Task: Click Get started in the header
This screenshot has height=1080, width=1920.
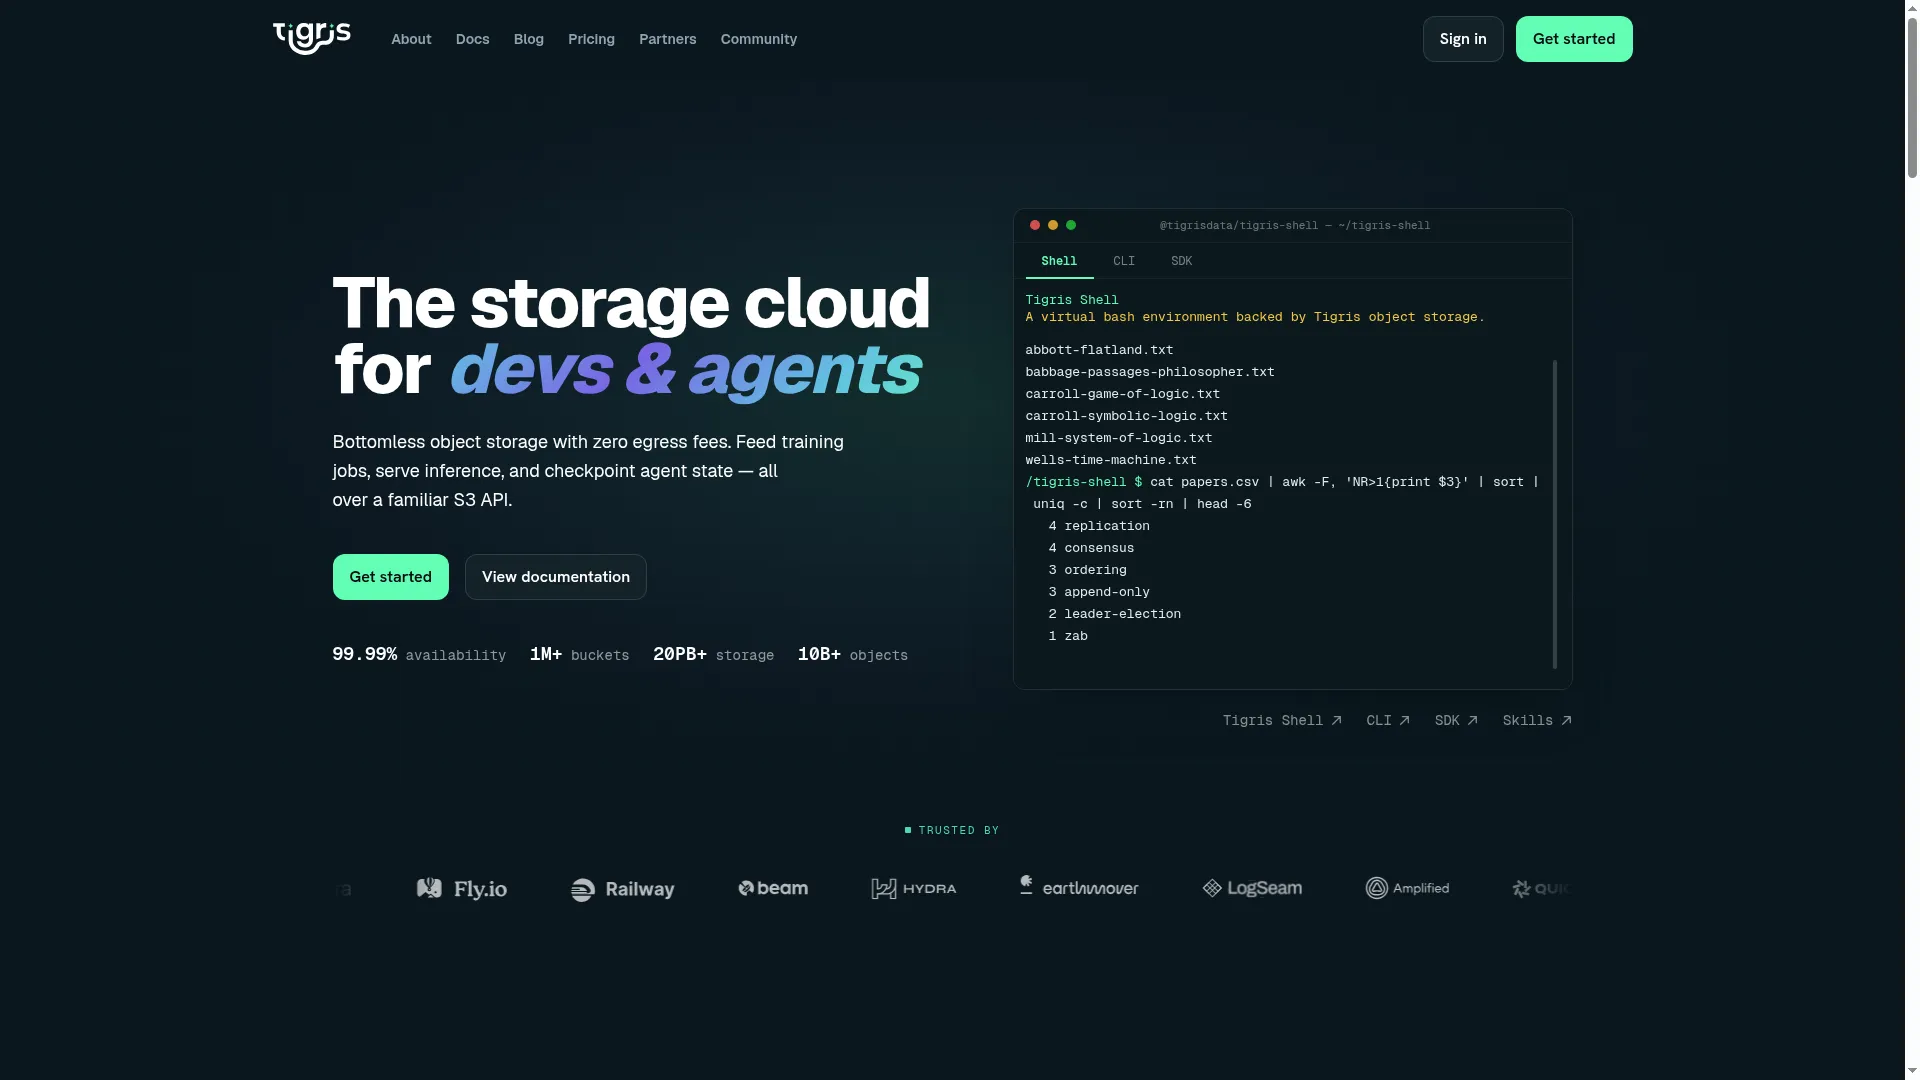Action: [1573, 39]
